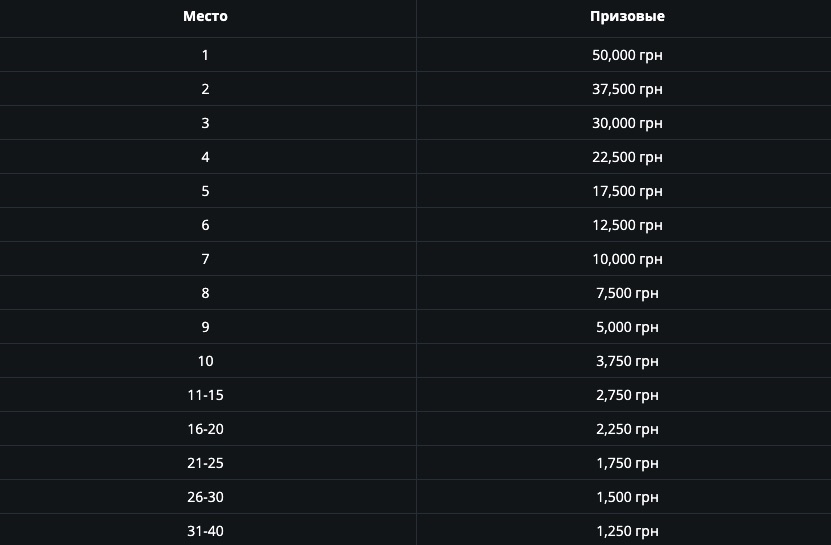This screenshot has width=831, height=545.
Task: Click the 16-20 place range cell
Action: (x=205, y=429)
